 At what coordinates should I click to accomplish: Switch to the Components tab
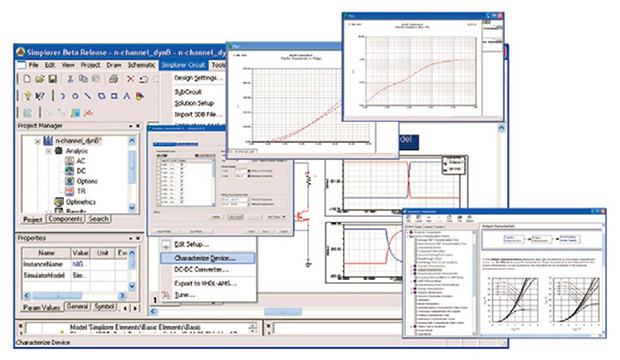(x=65, y=219)
